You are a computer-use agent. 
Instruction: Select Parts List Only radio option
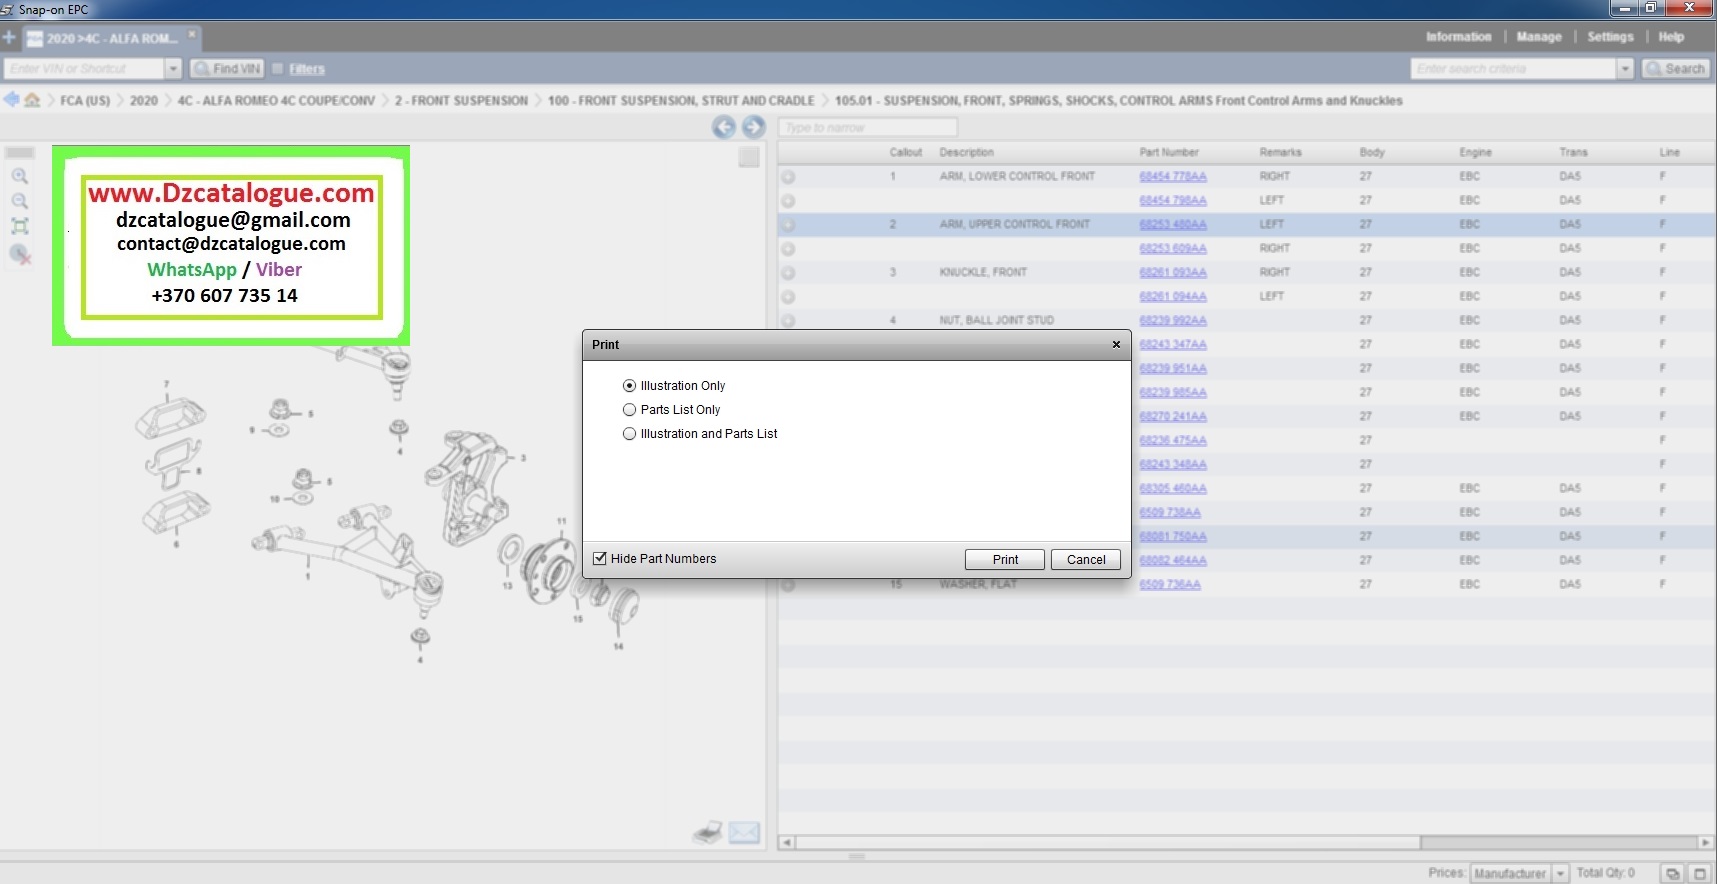point(629,410)
